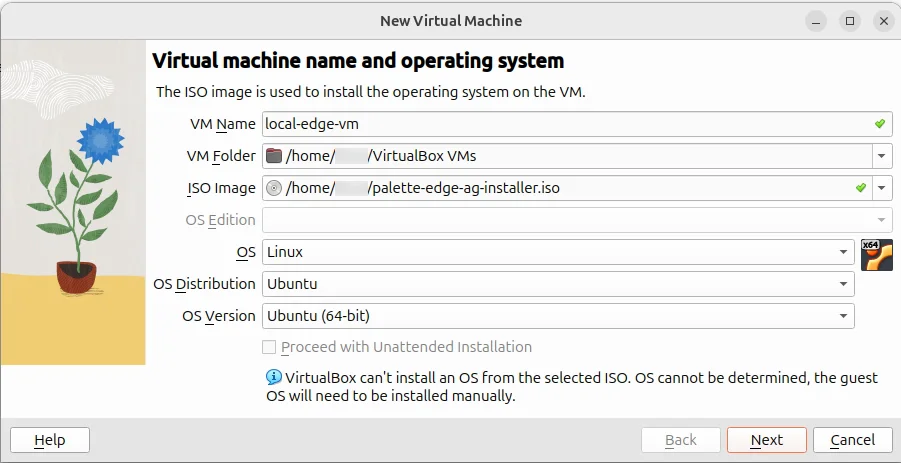Click the VM Folder label

pyautogui.click(x=221, y=156)
